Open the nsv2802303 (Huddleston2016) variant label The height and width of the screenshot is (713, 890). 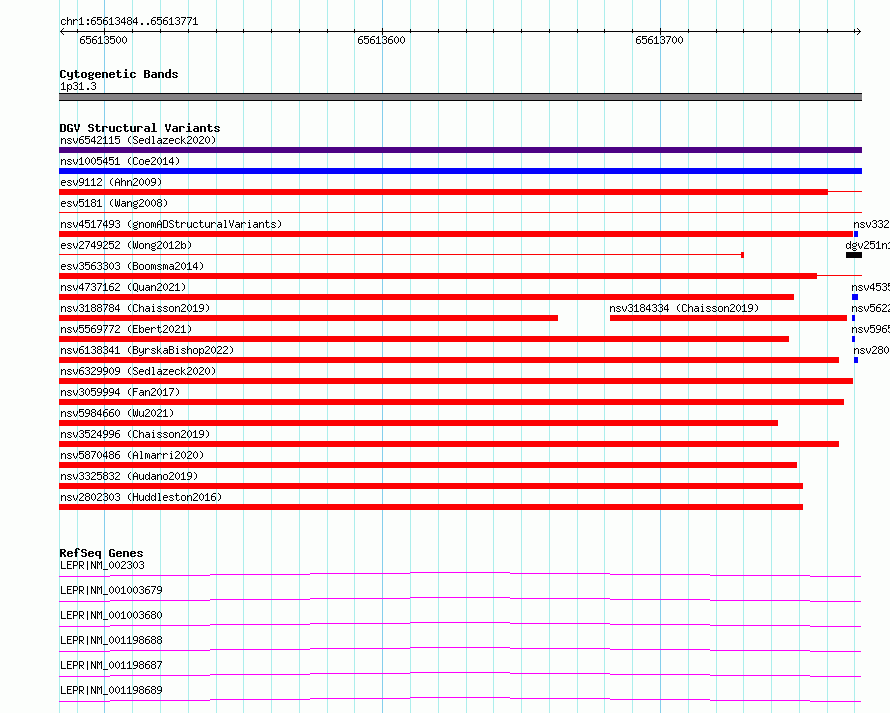pyautogui.click(x=141, y=497)
